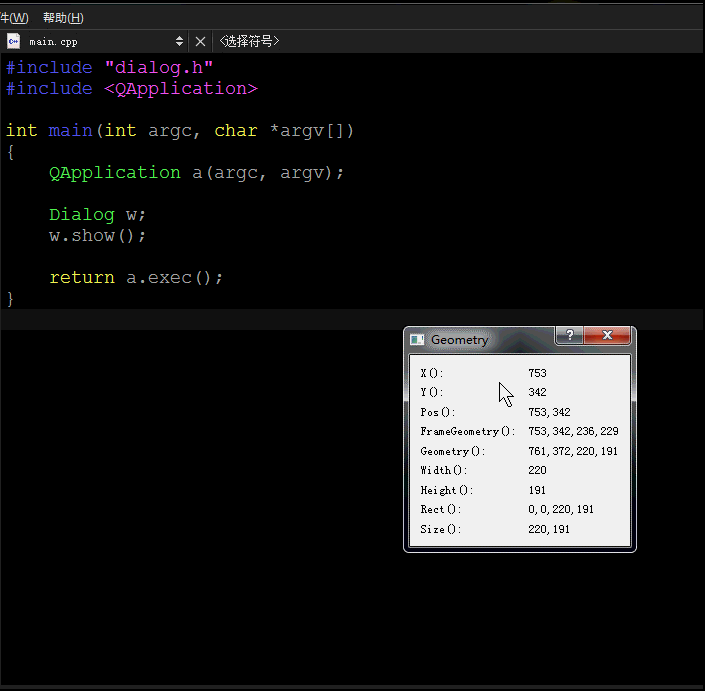
Task: Click the Pos(): label
Action: click(x=437, y=412)
